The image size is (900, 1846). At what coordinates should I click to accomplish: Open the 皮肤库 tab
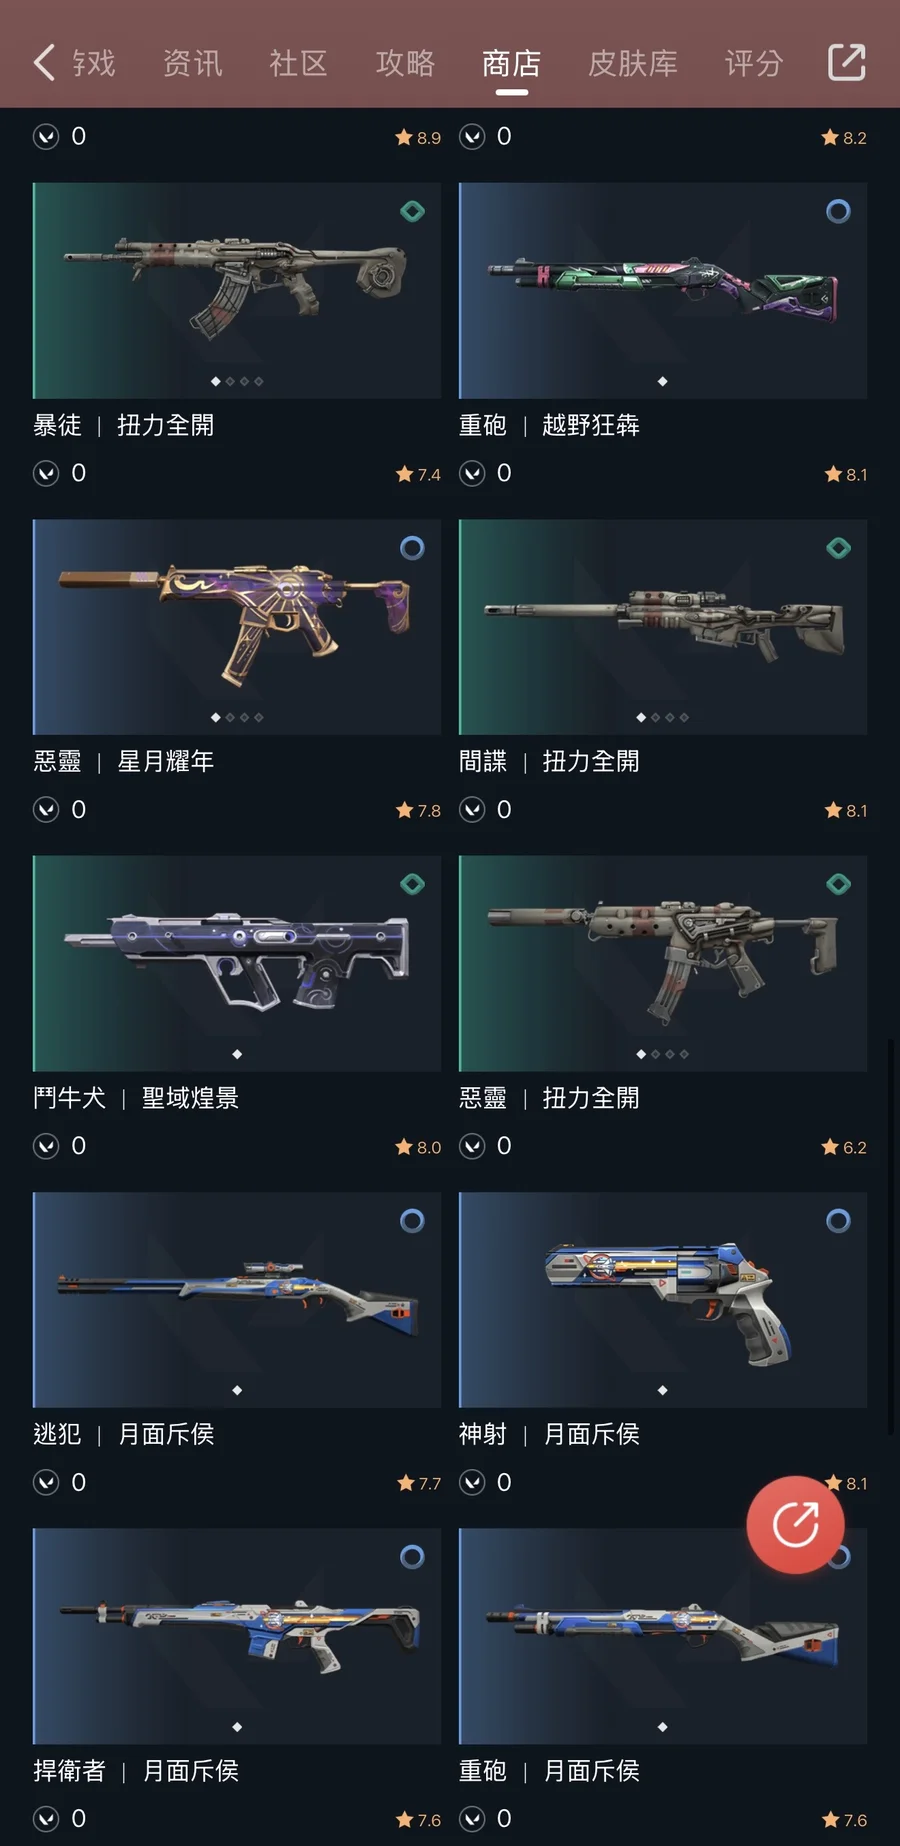tap(632, 63)
